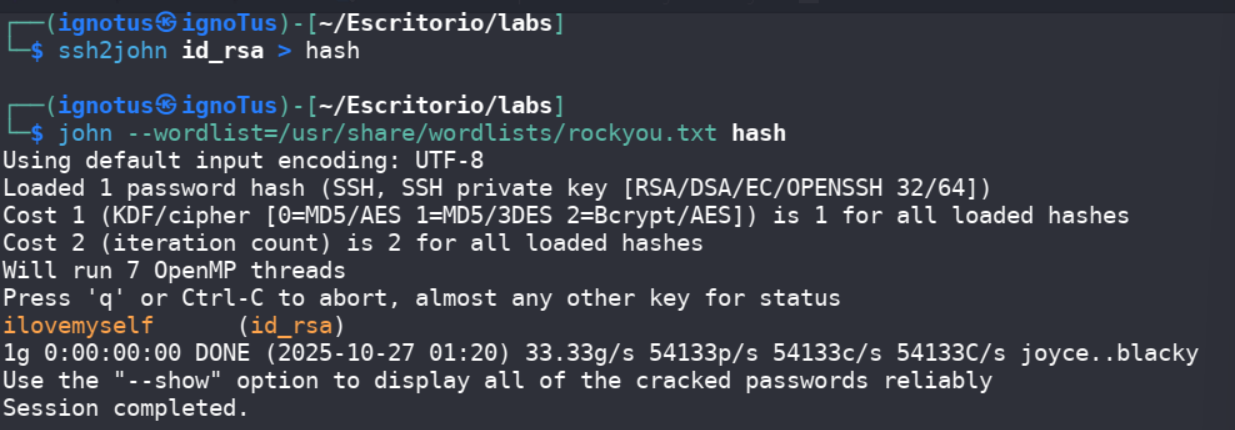Click the "Session completed." line
The width and height of the screenshot is (1235, 430).
coord(125,408)
